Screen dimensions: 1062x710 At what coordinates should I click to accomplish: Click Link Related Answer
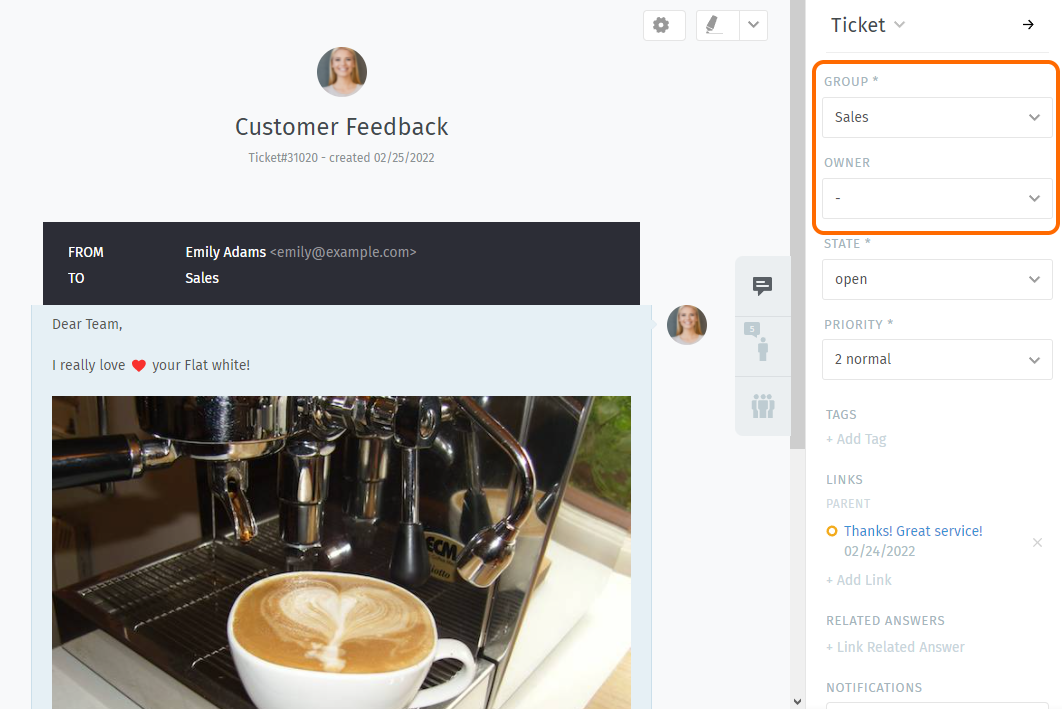tap(895, 647)
